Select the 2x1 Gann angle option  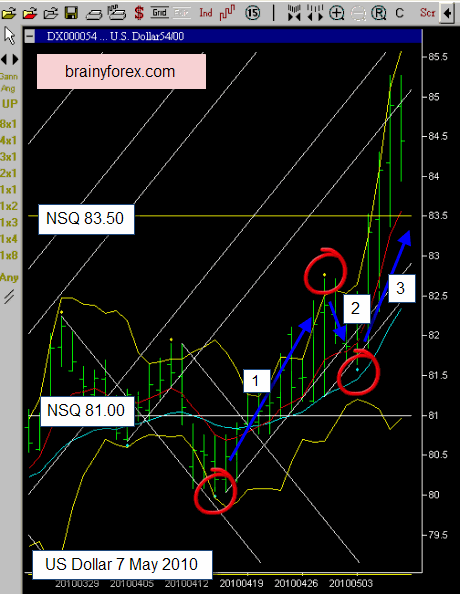pos(9,173)
